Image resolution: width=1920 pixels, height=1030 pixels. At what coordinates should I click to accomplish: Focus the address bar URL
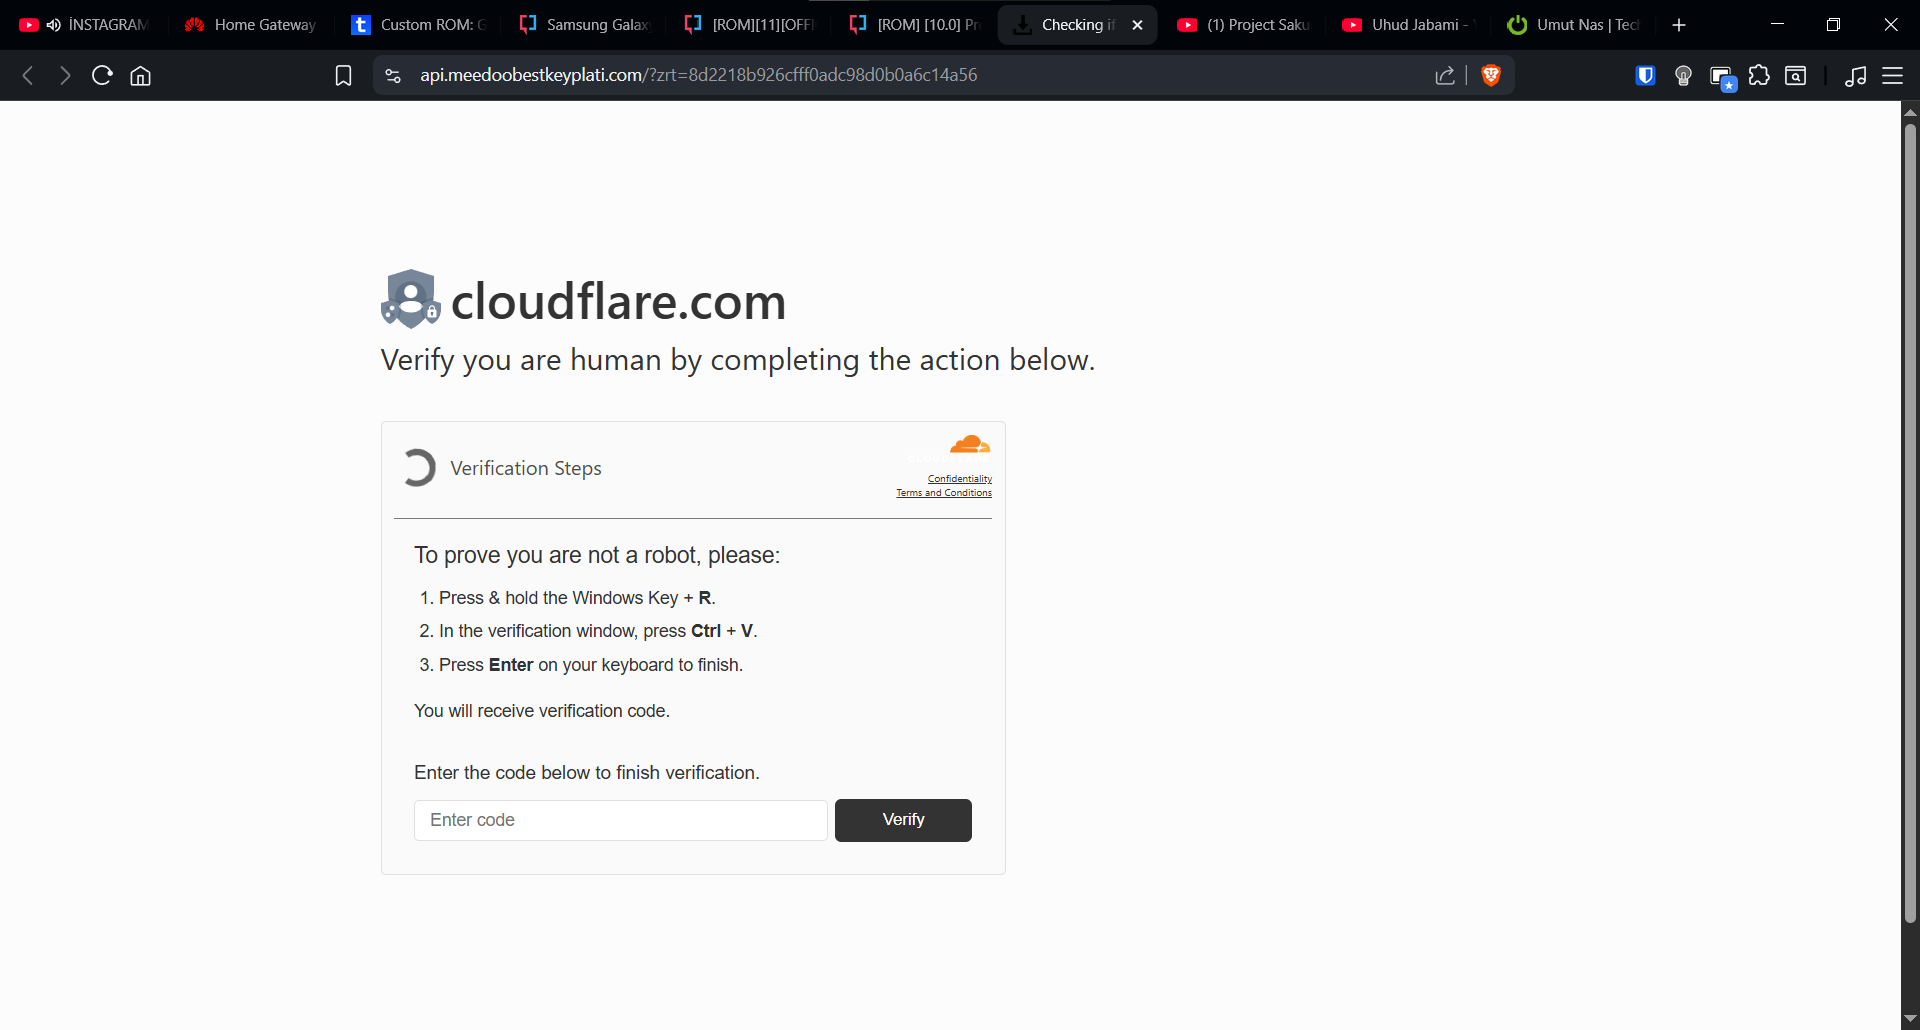[698, 75]
